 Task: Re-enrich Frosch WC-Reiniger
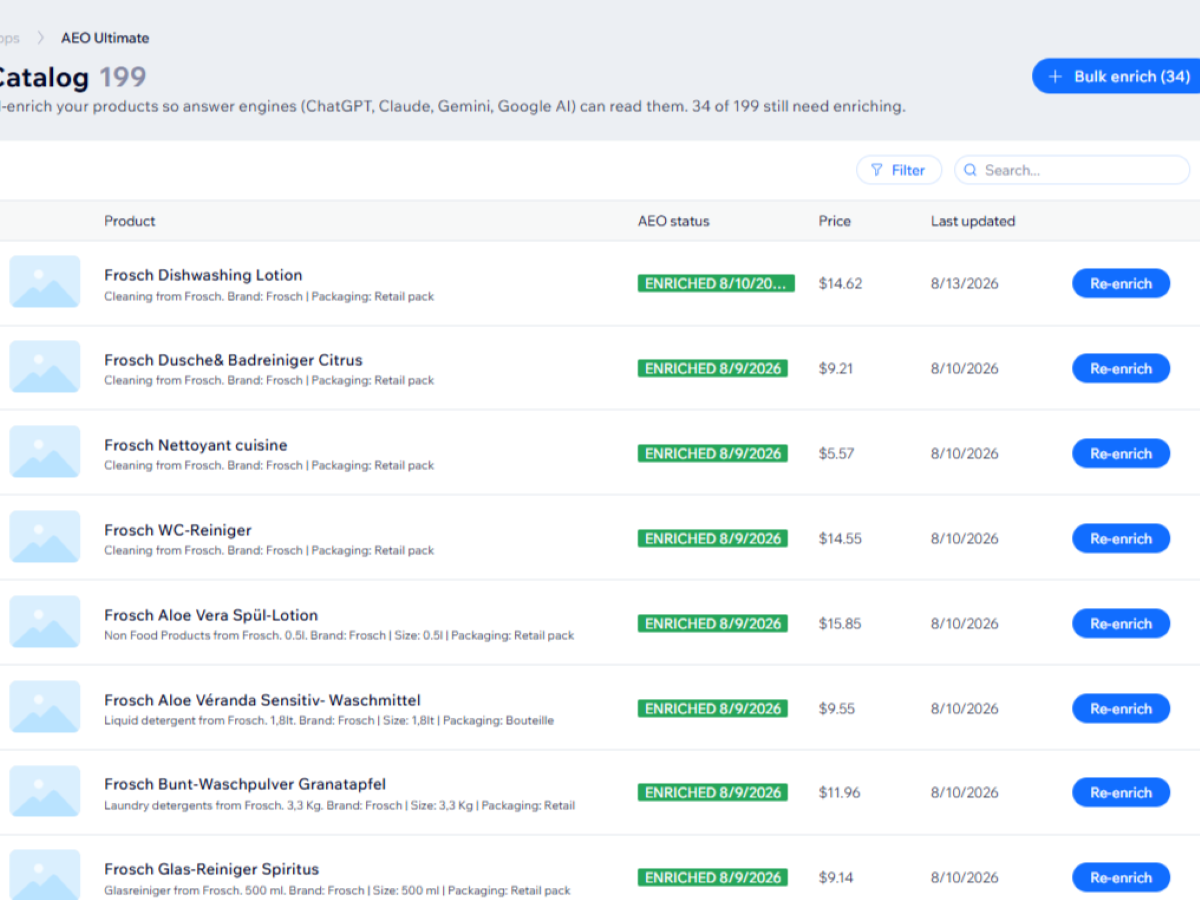[1121, 538]
